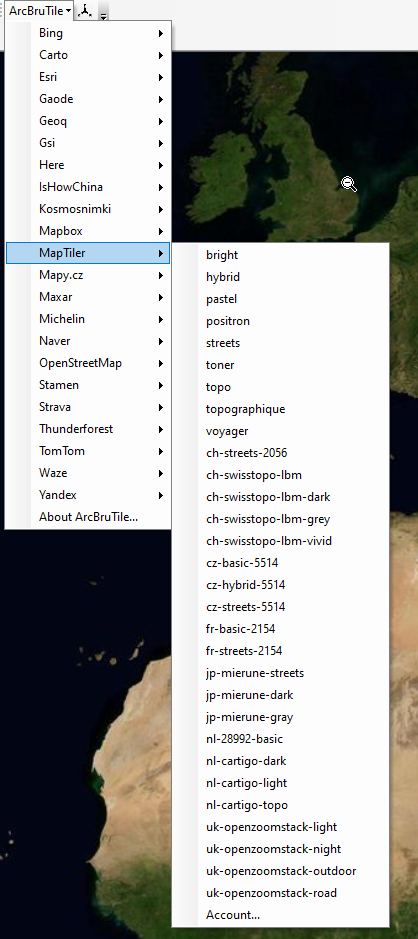Select ch-streets-2056 layer
This screenshot has height=939, width=418.
pos(280,453)
